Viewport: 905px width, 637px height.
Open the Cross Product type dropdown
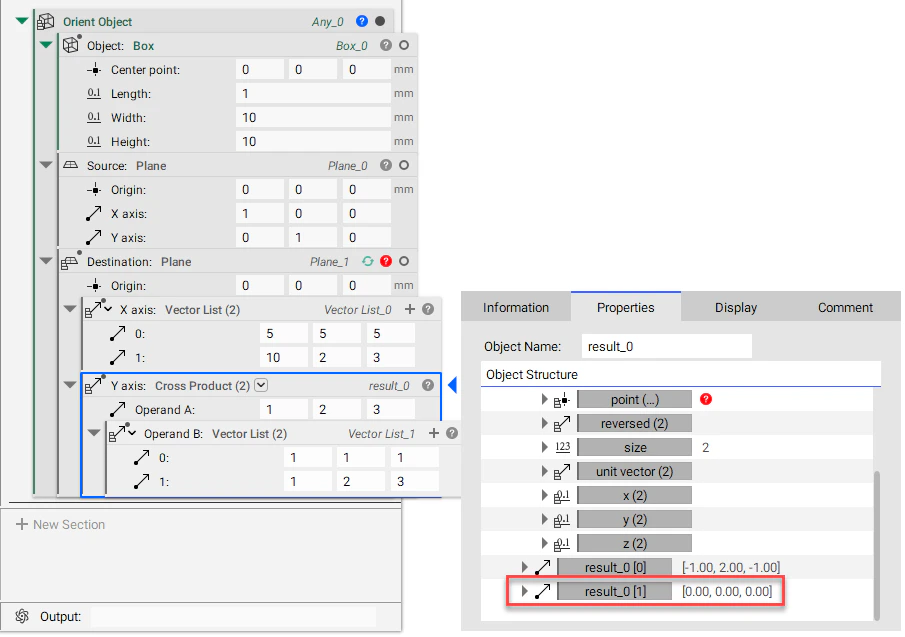261,385
